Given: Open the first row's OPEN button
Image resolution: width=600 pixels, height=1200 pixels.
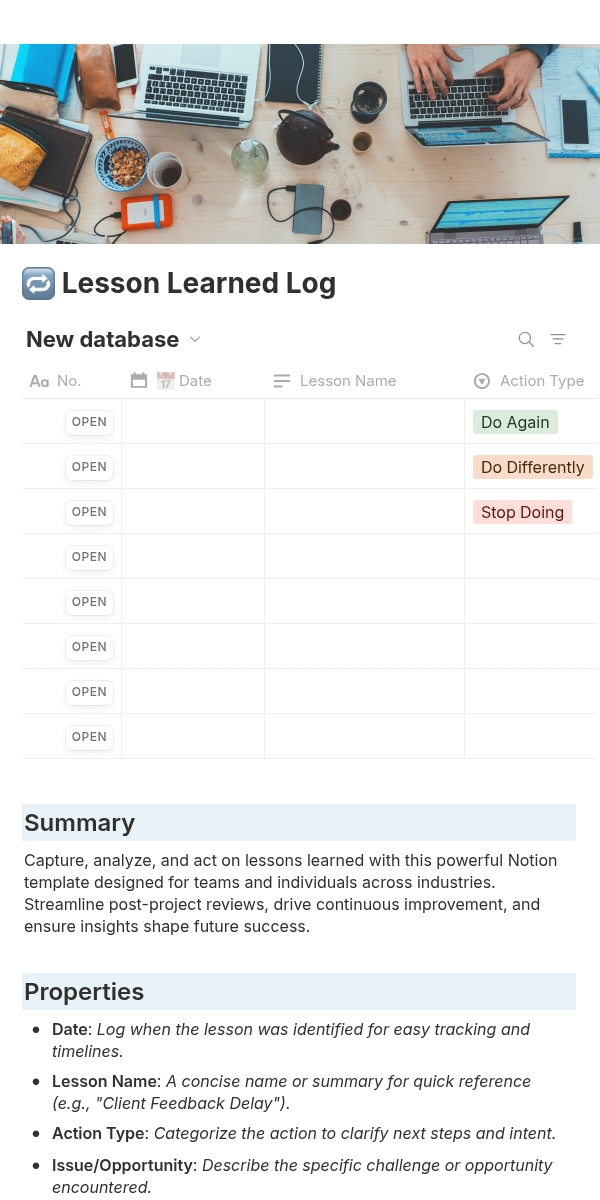Looking at the screenshot, I should pos(89,422).
